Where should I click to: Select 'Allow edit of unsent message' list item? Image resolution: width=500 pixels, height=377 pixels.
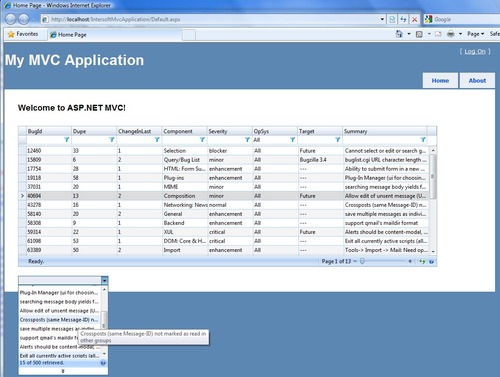coord(59,311)
